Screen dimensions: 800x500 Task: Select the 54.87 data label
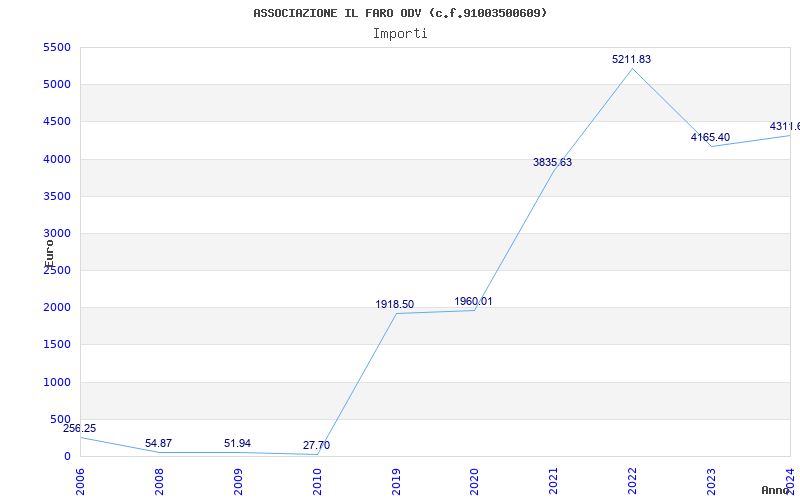coord(158,443)
